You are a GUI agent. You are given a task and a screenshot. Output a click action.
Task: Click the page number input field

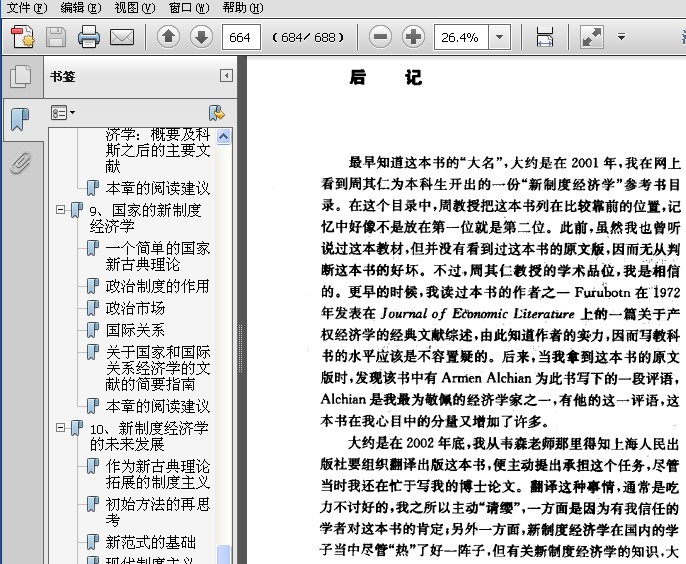coord(241,37)
